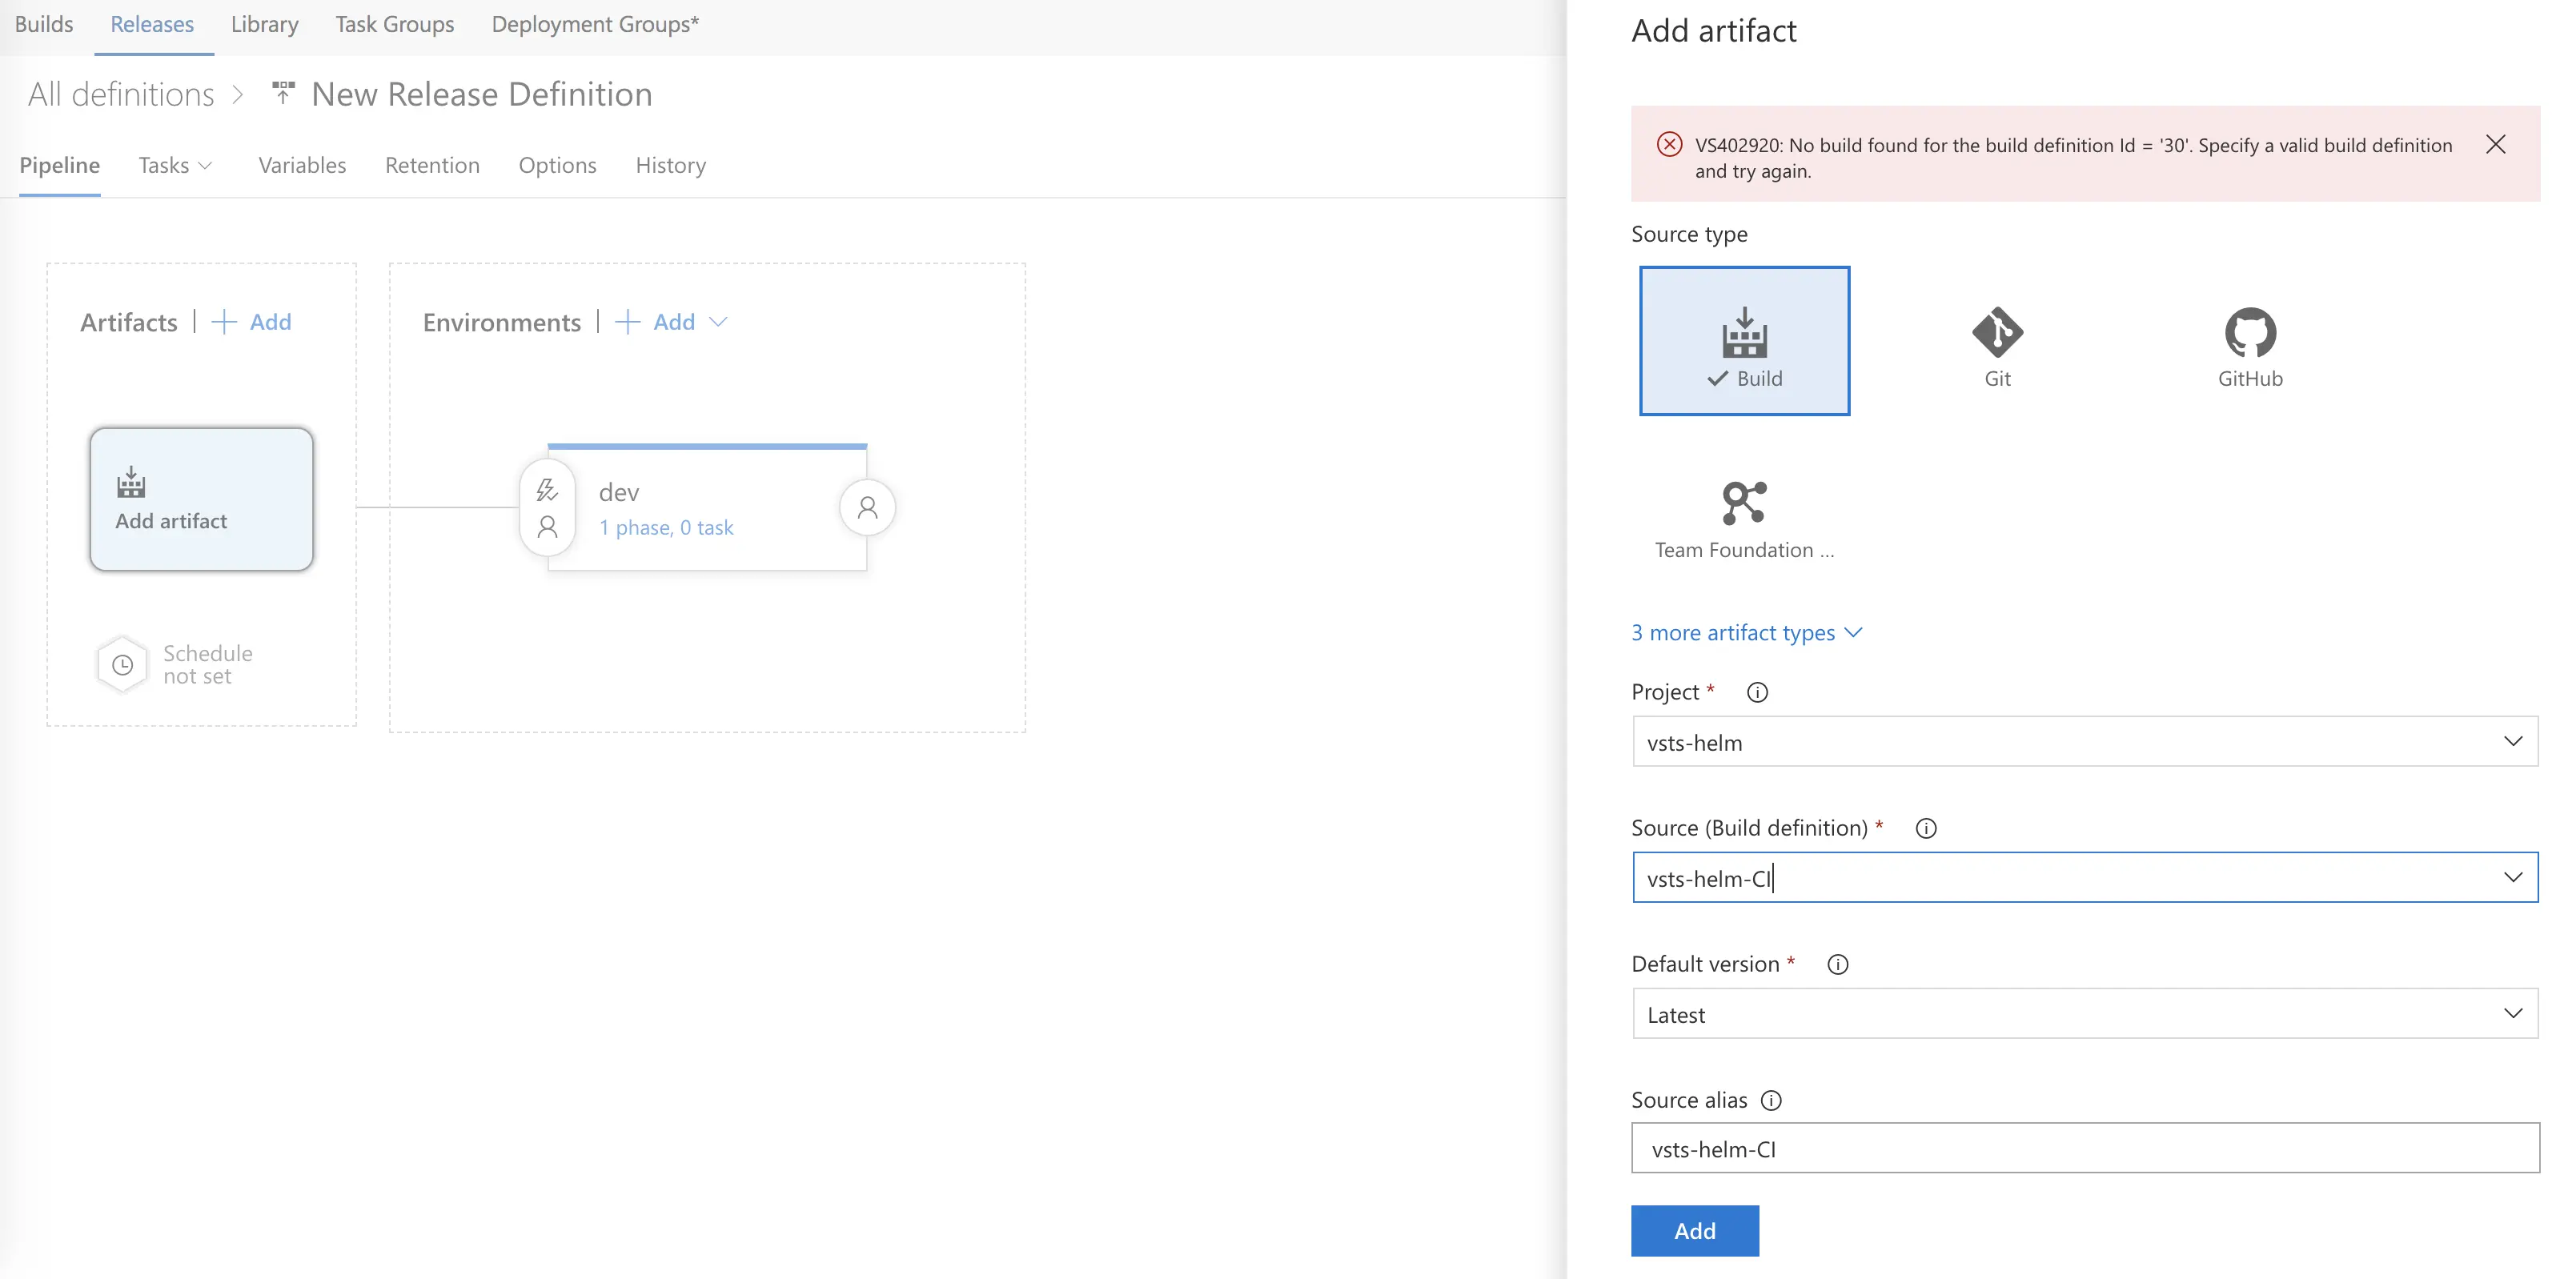View the History tab
This screenshot has width=2576, height=1279.
670,165
